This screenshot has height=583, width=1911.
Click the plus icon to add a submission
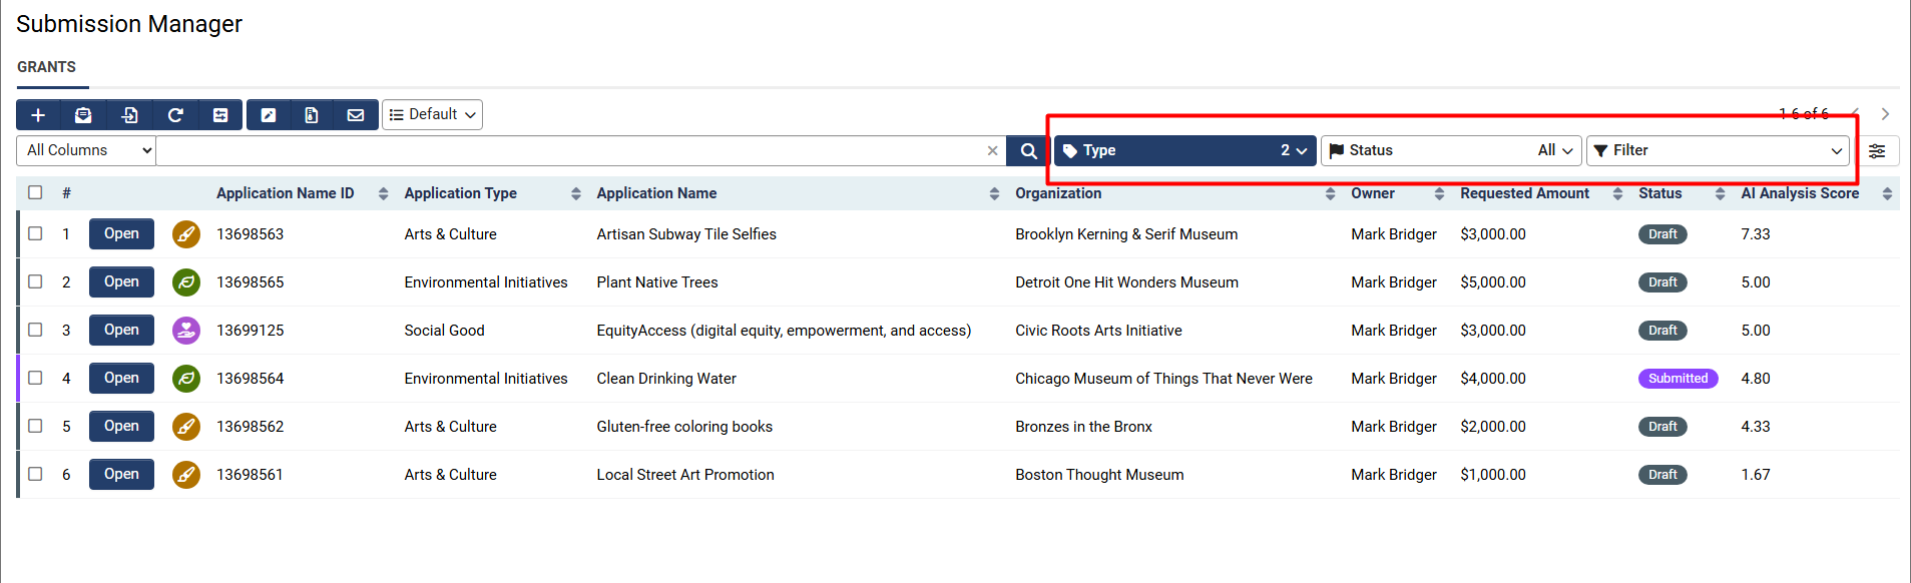38,115
